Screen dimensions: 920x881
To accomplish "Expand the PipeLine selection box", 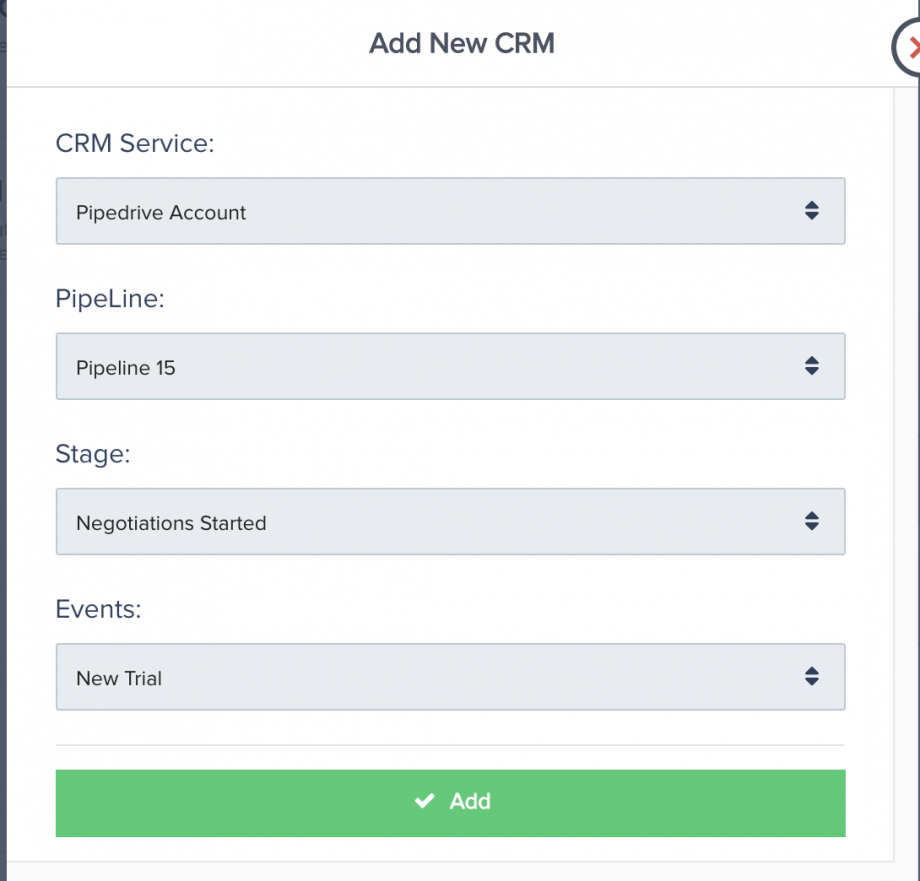I will (450, 366).
